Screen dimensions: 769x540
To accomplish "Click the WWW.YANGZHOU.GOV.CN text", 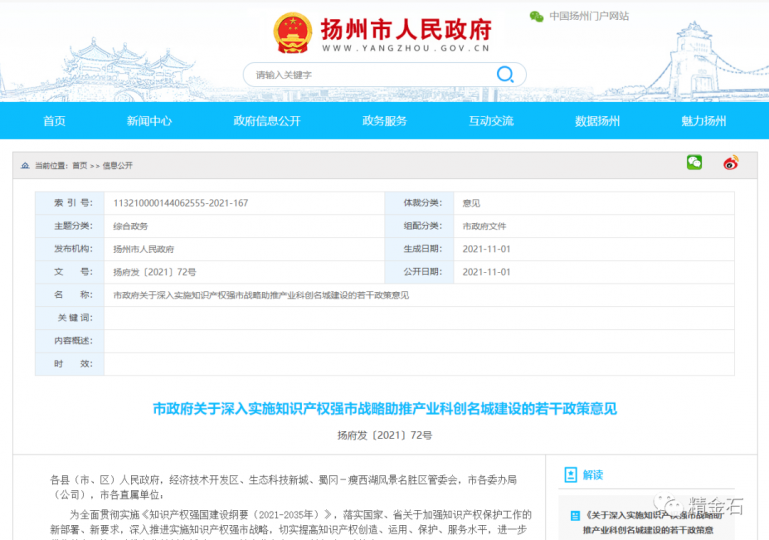I will coord(406,48).
